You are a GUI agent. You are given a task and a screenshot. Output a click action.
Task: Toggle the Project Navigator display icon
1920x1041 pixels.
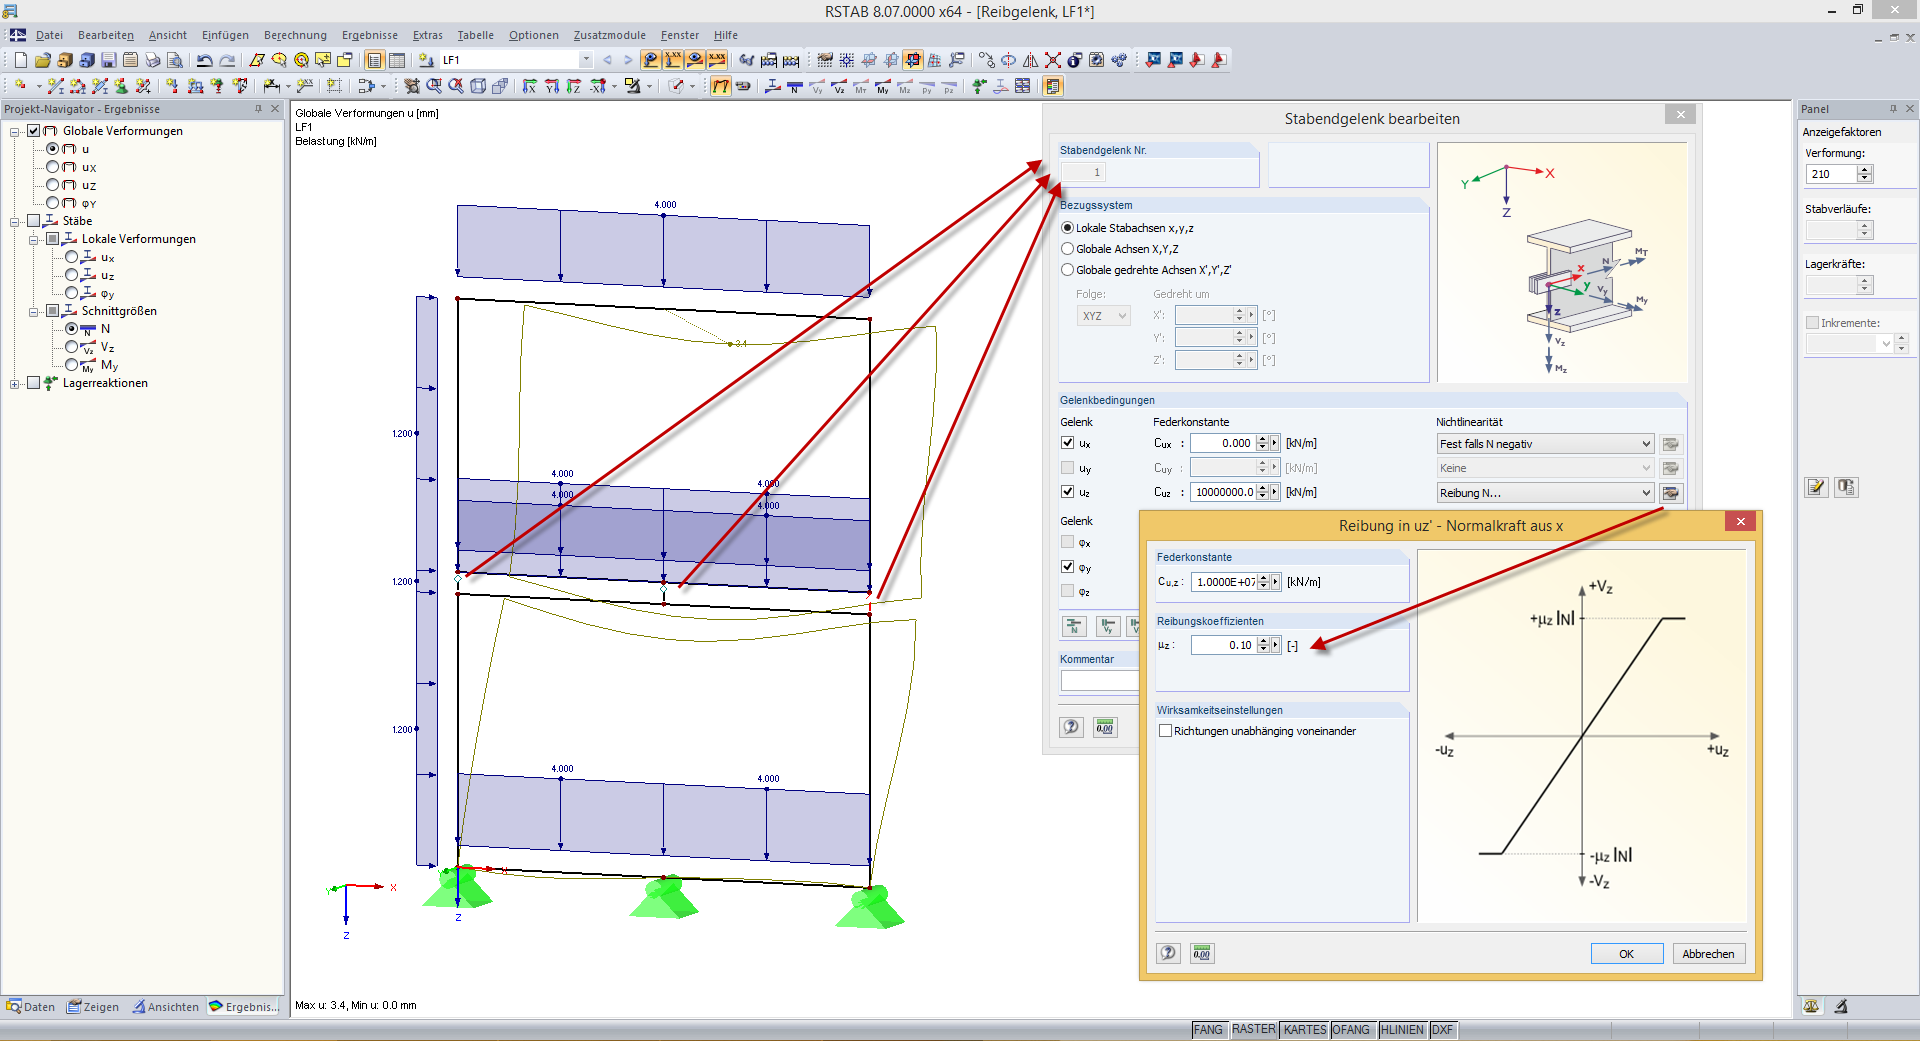(375, 60)
